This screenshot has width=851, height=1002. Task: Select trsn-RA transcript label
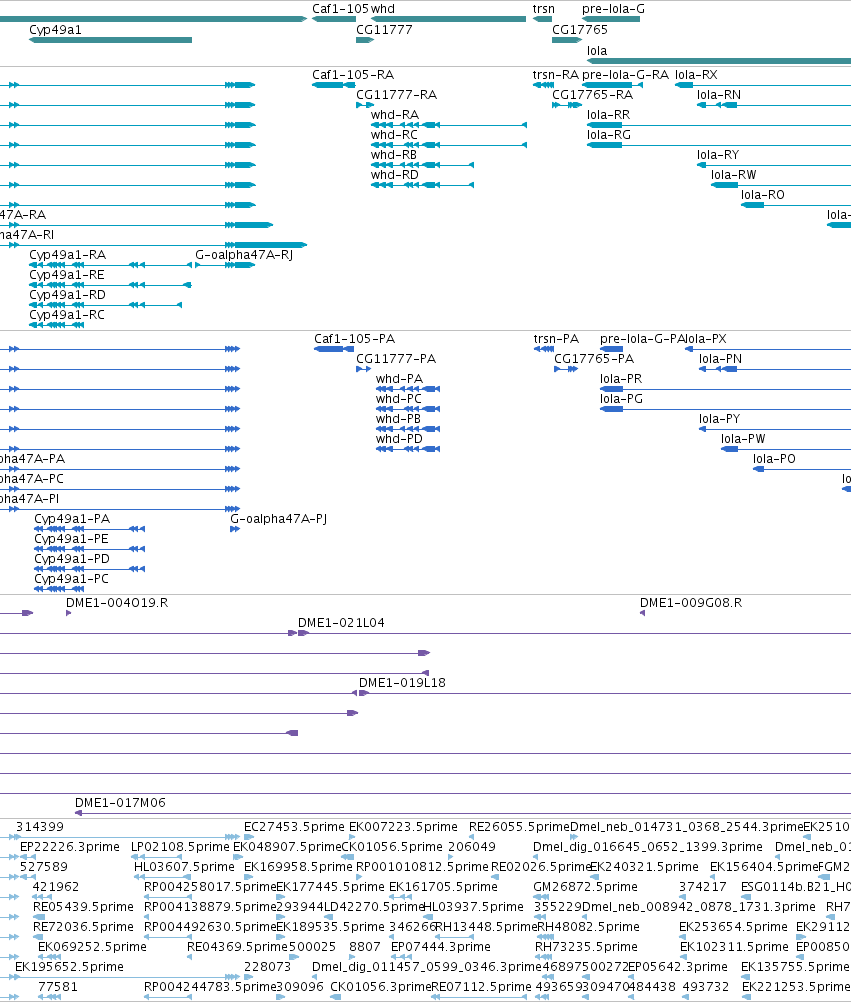(556, 75)
